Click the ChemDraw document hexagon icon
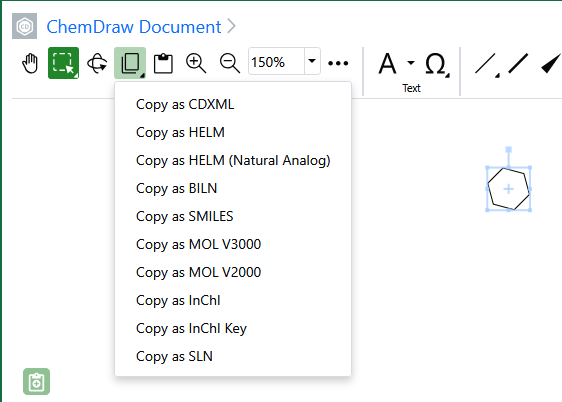 (24, 26)
